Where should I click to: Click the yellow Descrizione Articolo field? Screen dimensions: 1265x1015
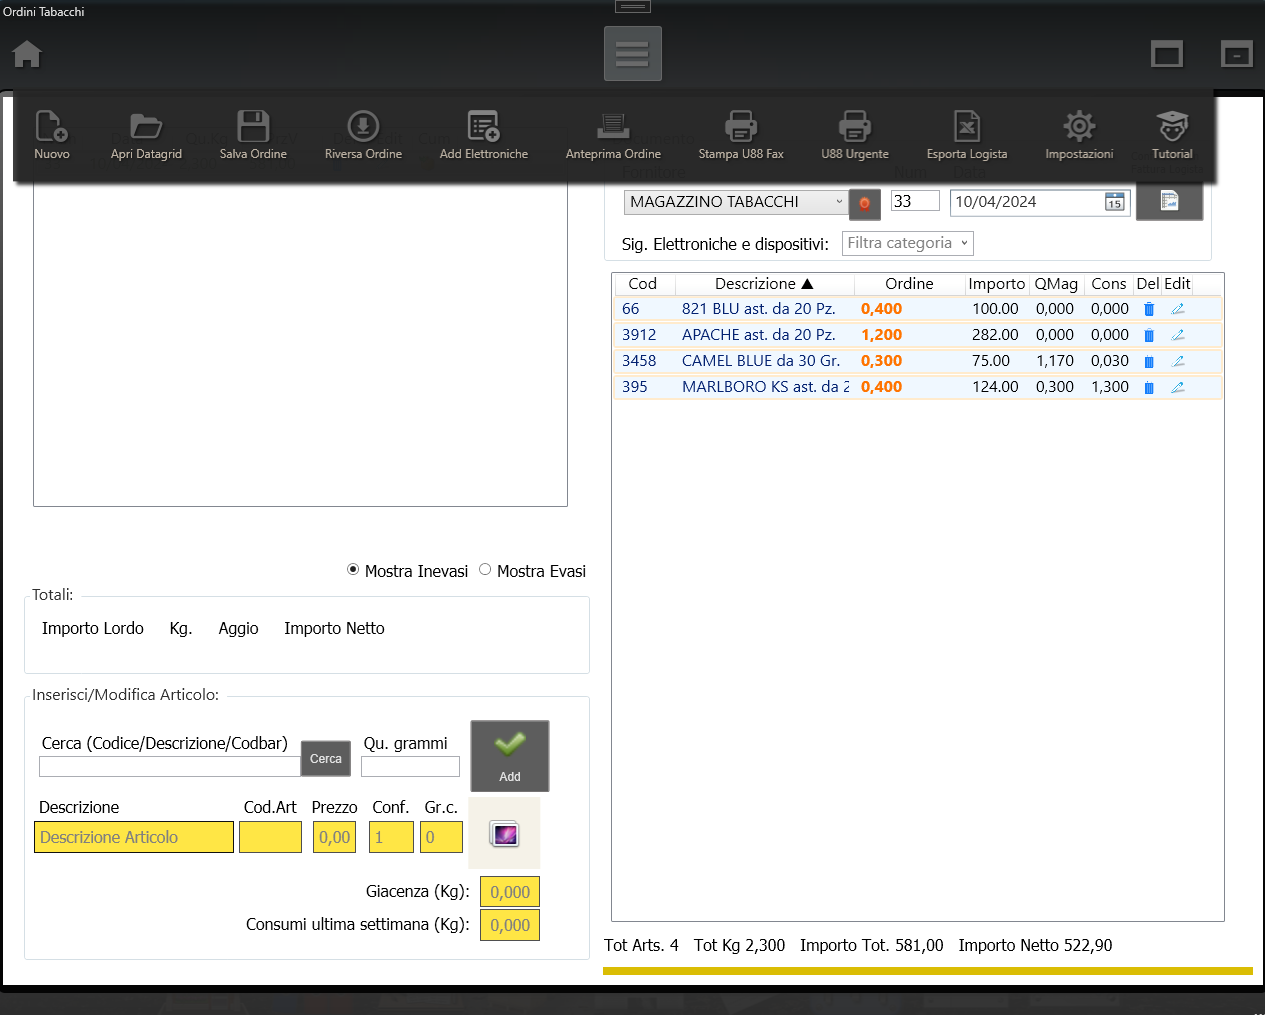tap(134, 837)
